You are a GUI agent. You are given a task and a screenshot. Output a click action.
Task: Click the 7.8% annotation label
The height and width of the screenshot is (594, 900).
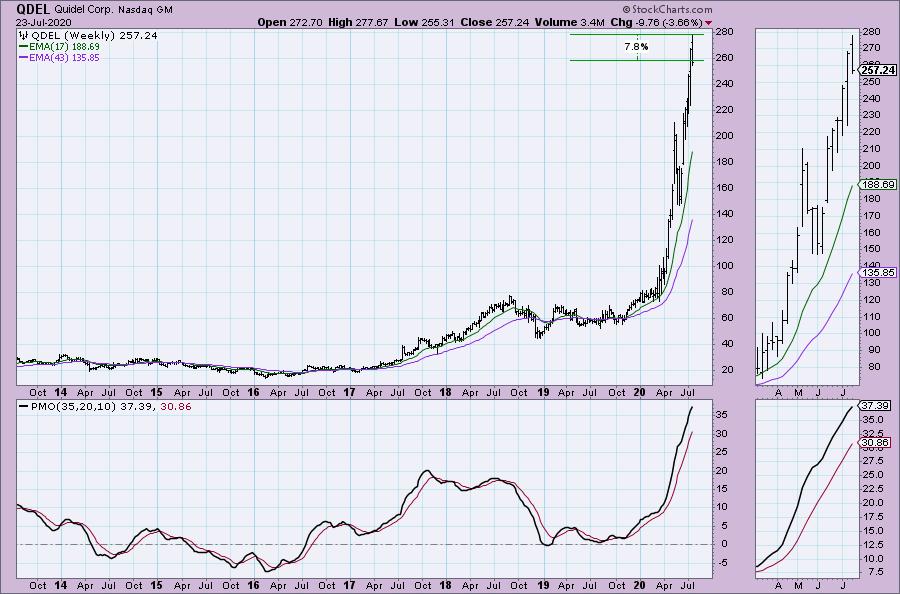pos(636,46)
